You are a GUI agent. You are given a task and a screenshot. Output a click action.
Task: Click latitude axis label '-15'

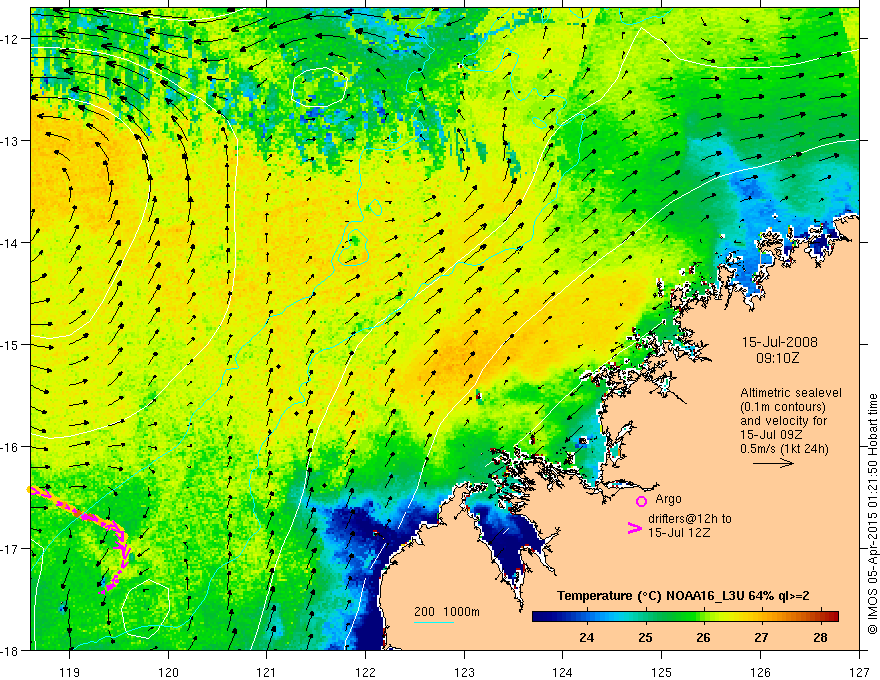pos(9,345)
